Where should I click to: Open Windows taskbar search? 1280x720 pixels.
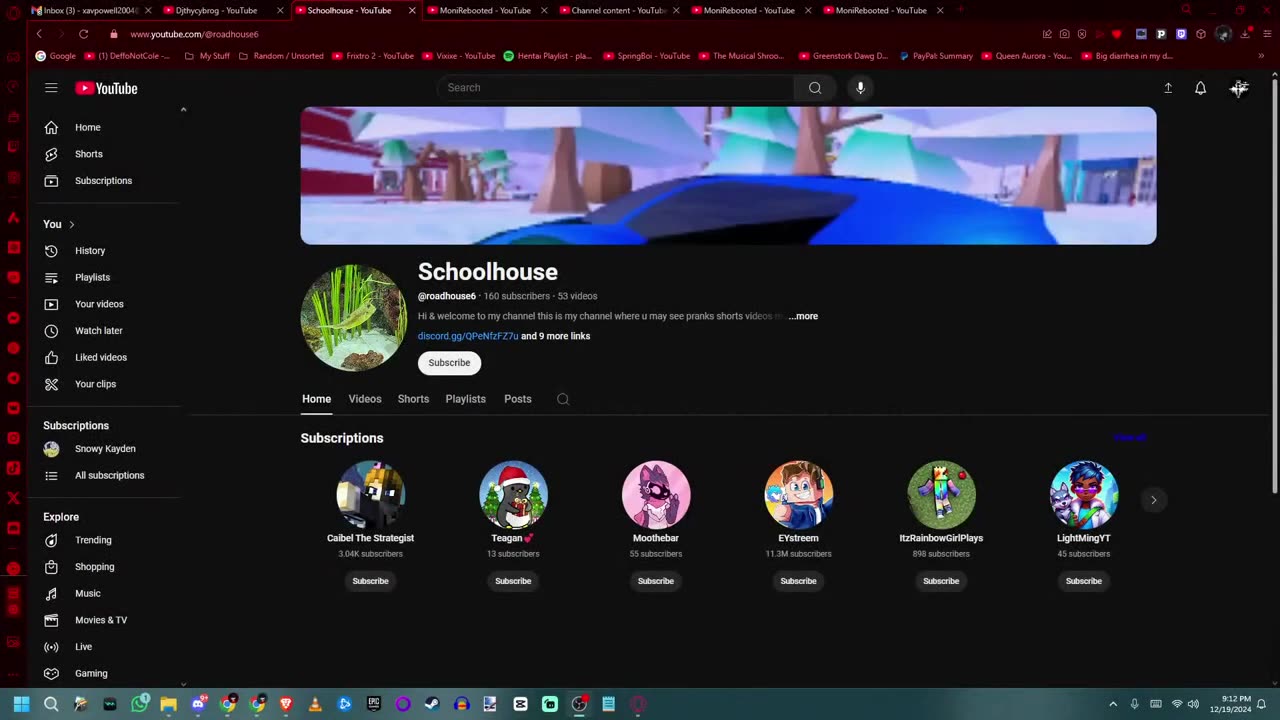[51, 704]
